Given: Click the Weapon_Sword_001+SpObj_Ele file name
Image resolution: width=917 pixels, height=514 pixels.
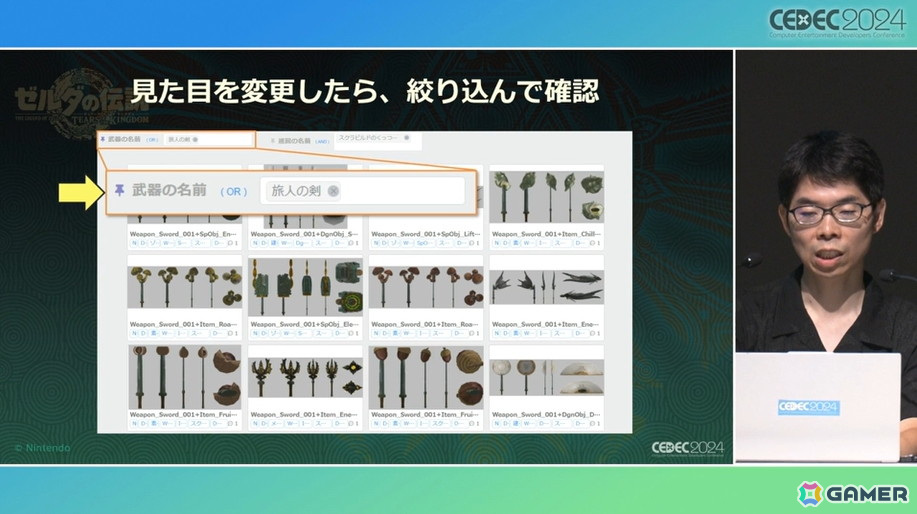Looking at the screenshot, I should click(x=304, y=324).
